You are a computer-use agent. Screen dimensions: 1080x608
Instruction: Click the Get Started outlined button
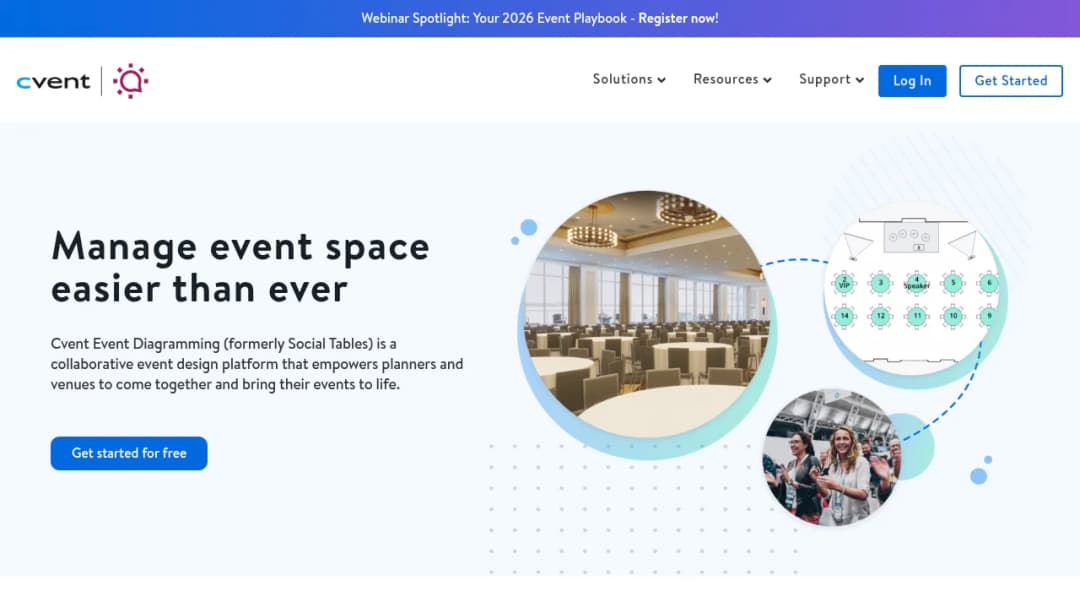[x=1010, y=81]
